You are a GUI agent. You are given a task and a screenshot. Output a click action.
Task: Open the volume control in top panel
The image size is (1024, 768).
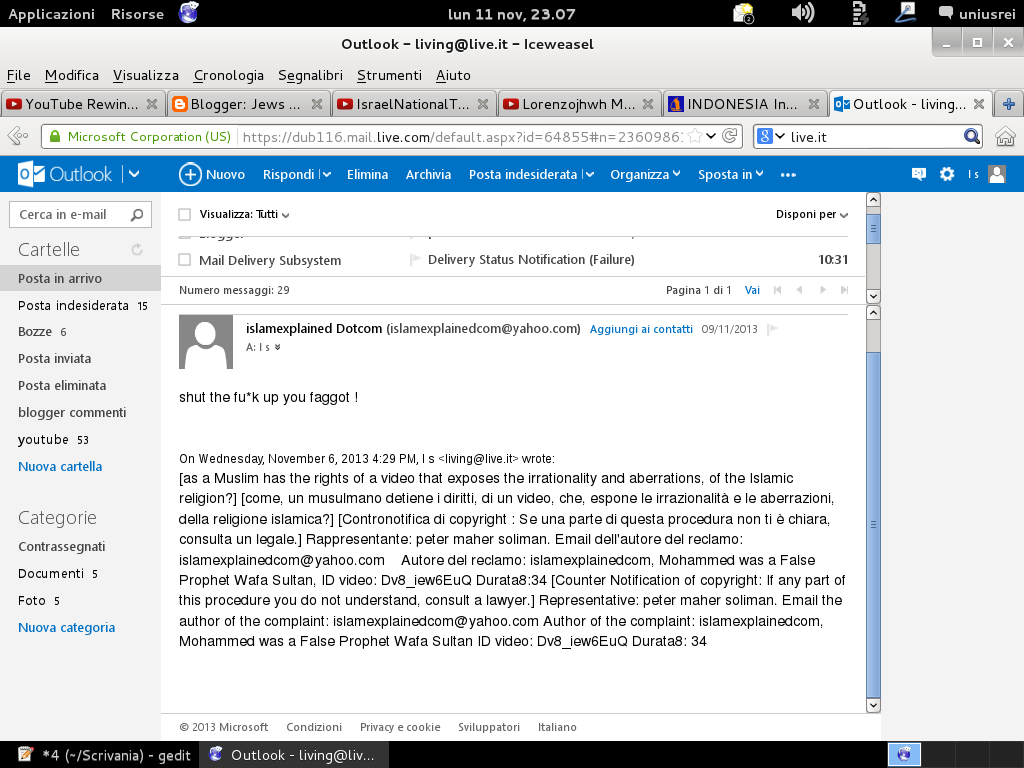[803, 13]
